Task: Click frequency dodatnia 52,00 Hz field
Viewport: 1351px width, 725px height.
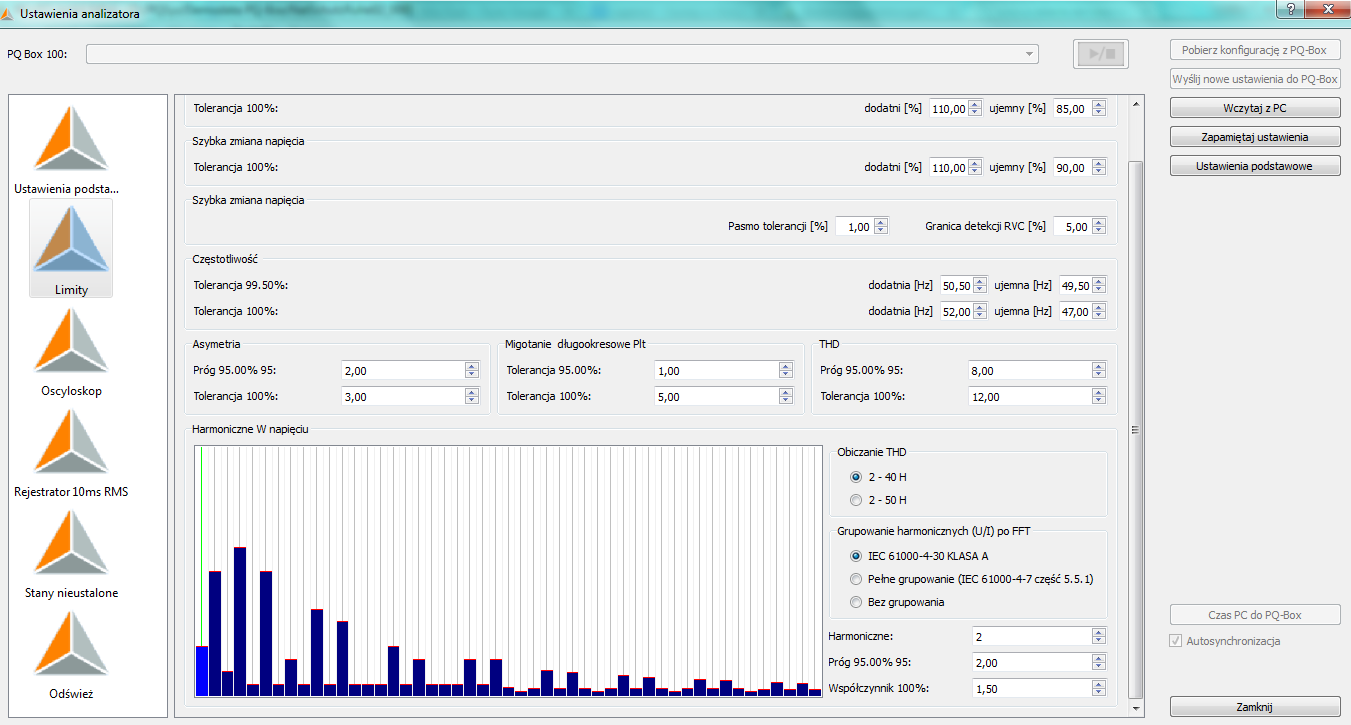Action: [956, 311]
